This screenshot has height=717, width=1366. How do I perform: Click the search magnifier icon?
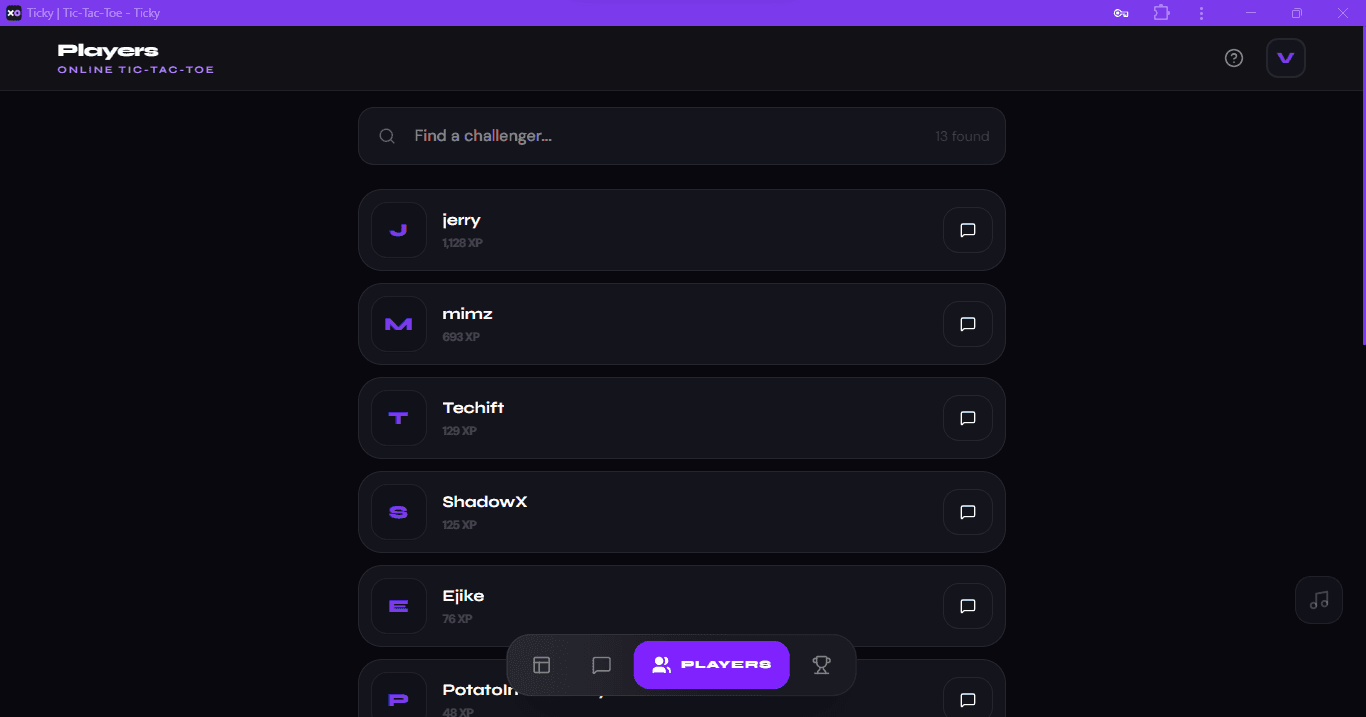pyautogui.click(x=387, y=136)
